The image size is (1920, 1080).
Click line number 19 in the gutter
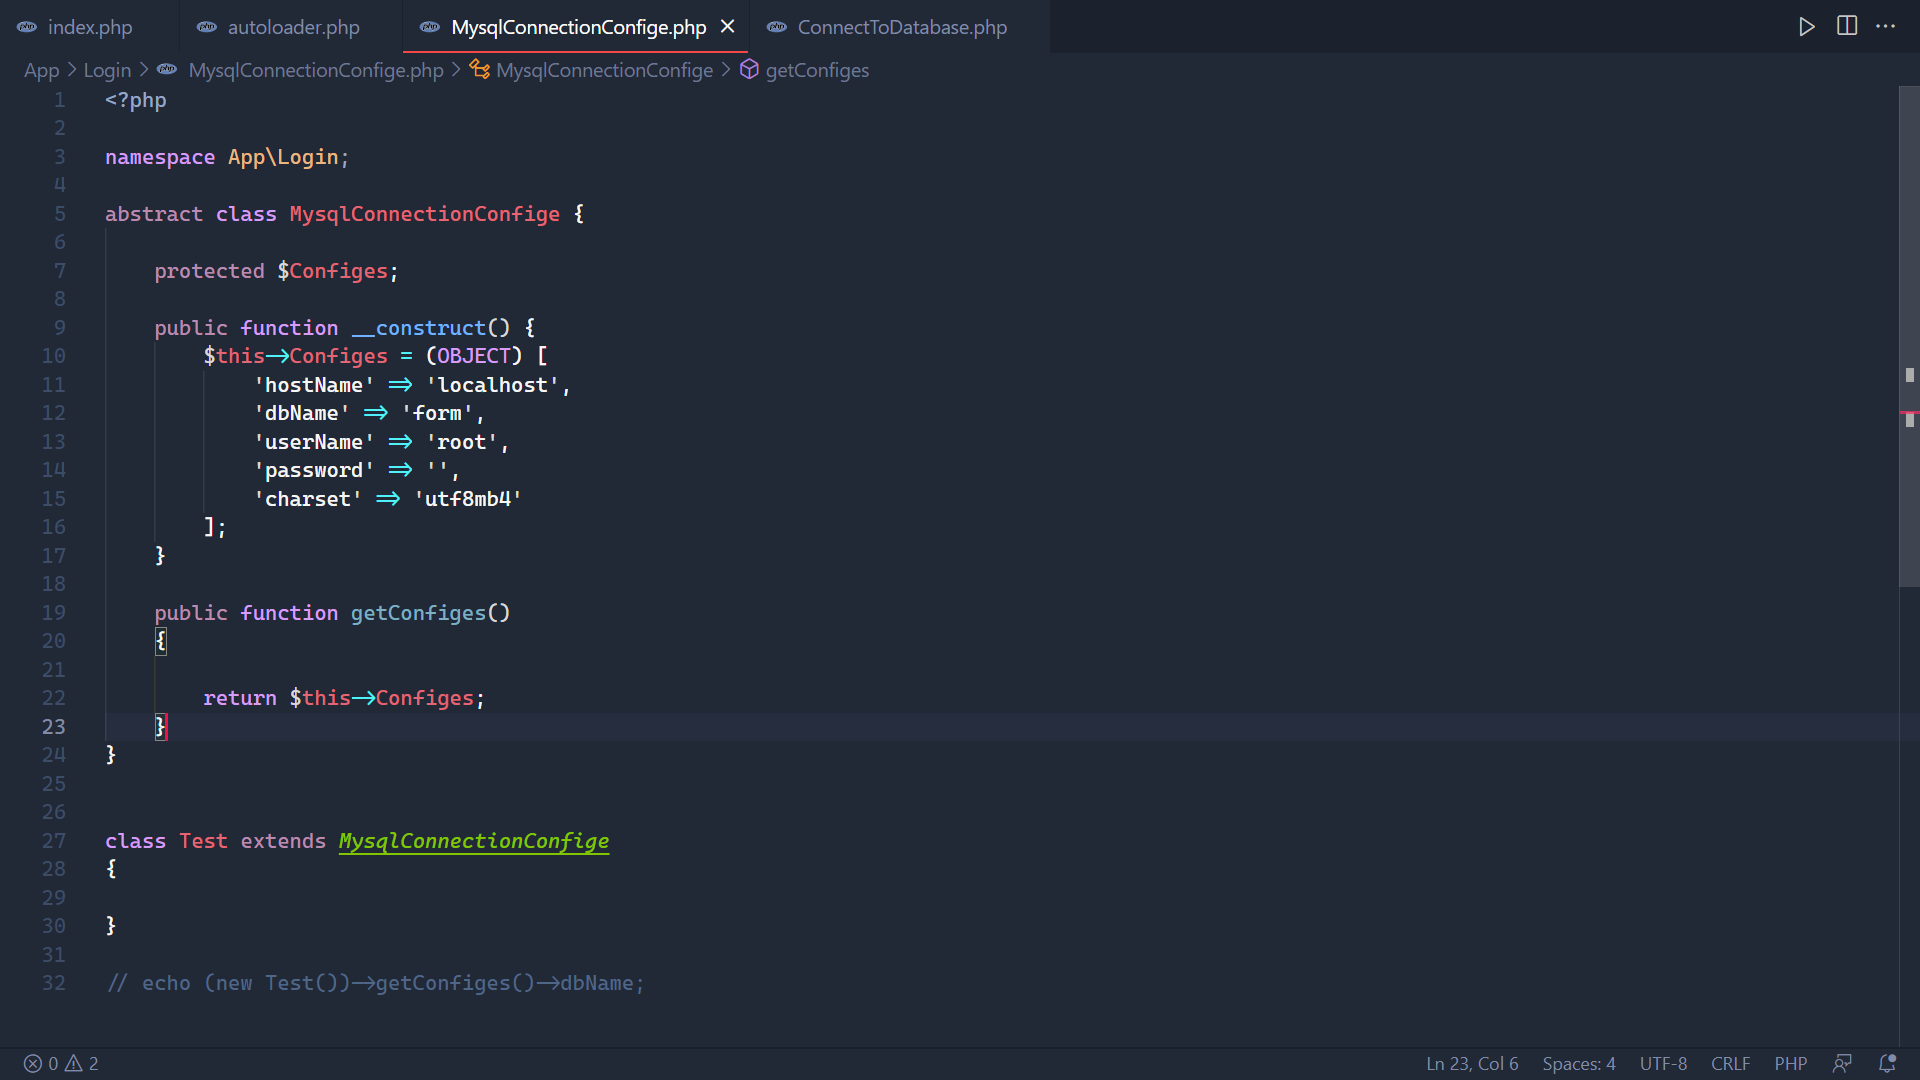(53, 613)
